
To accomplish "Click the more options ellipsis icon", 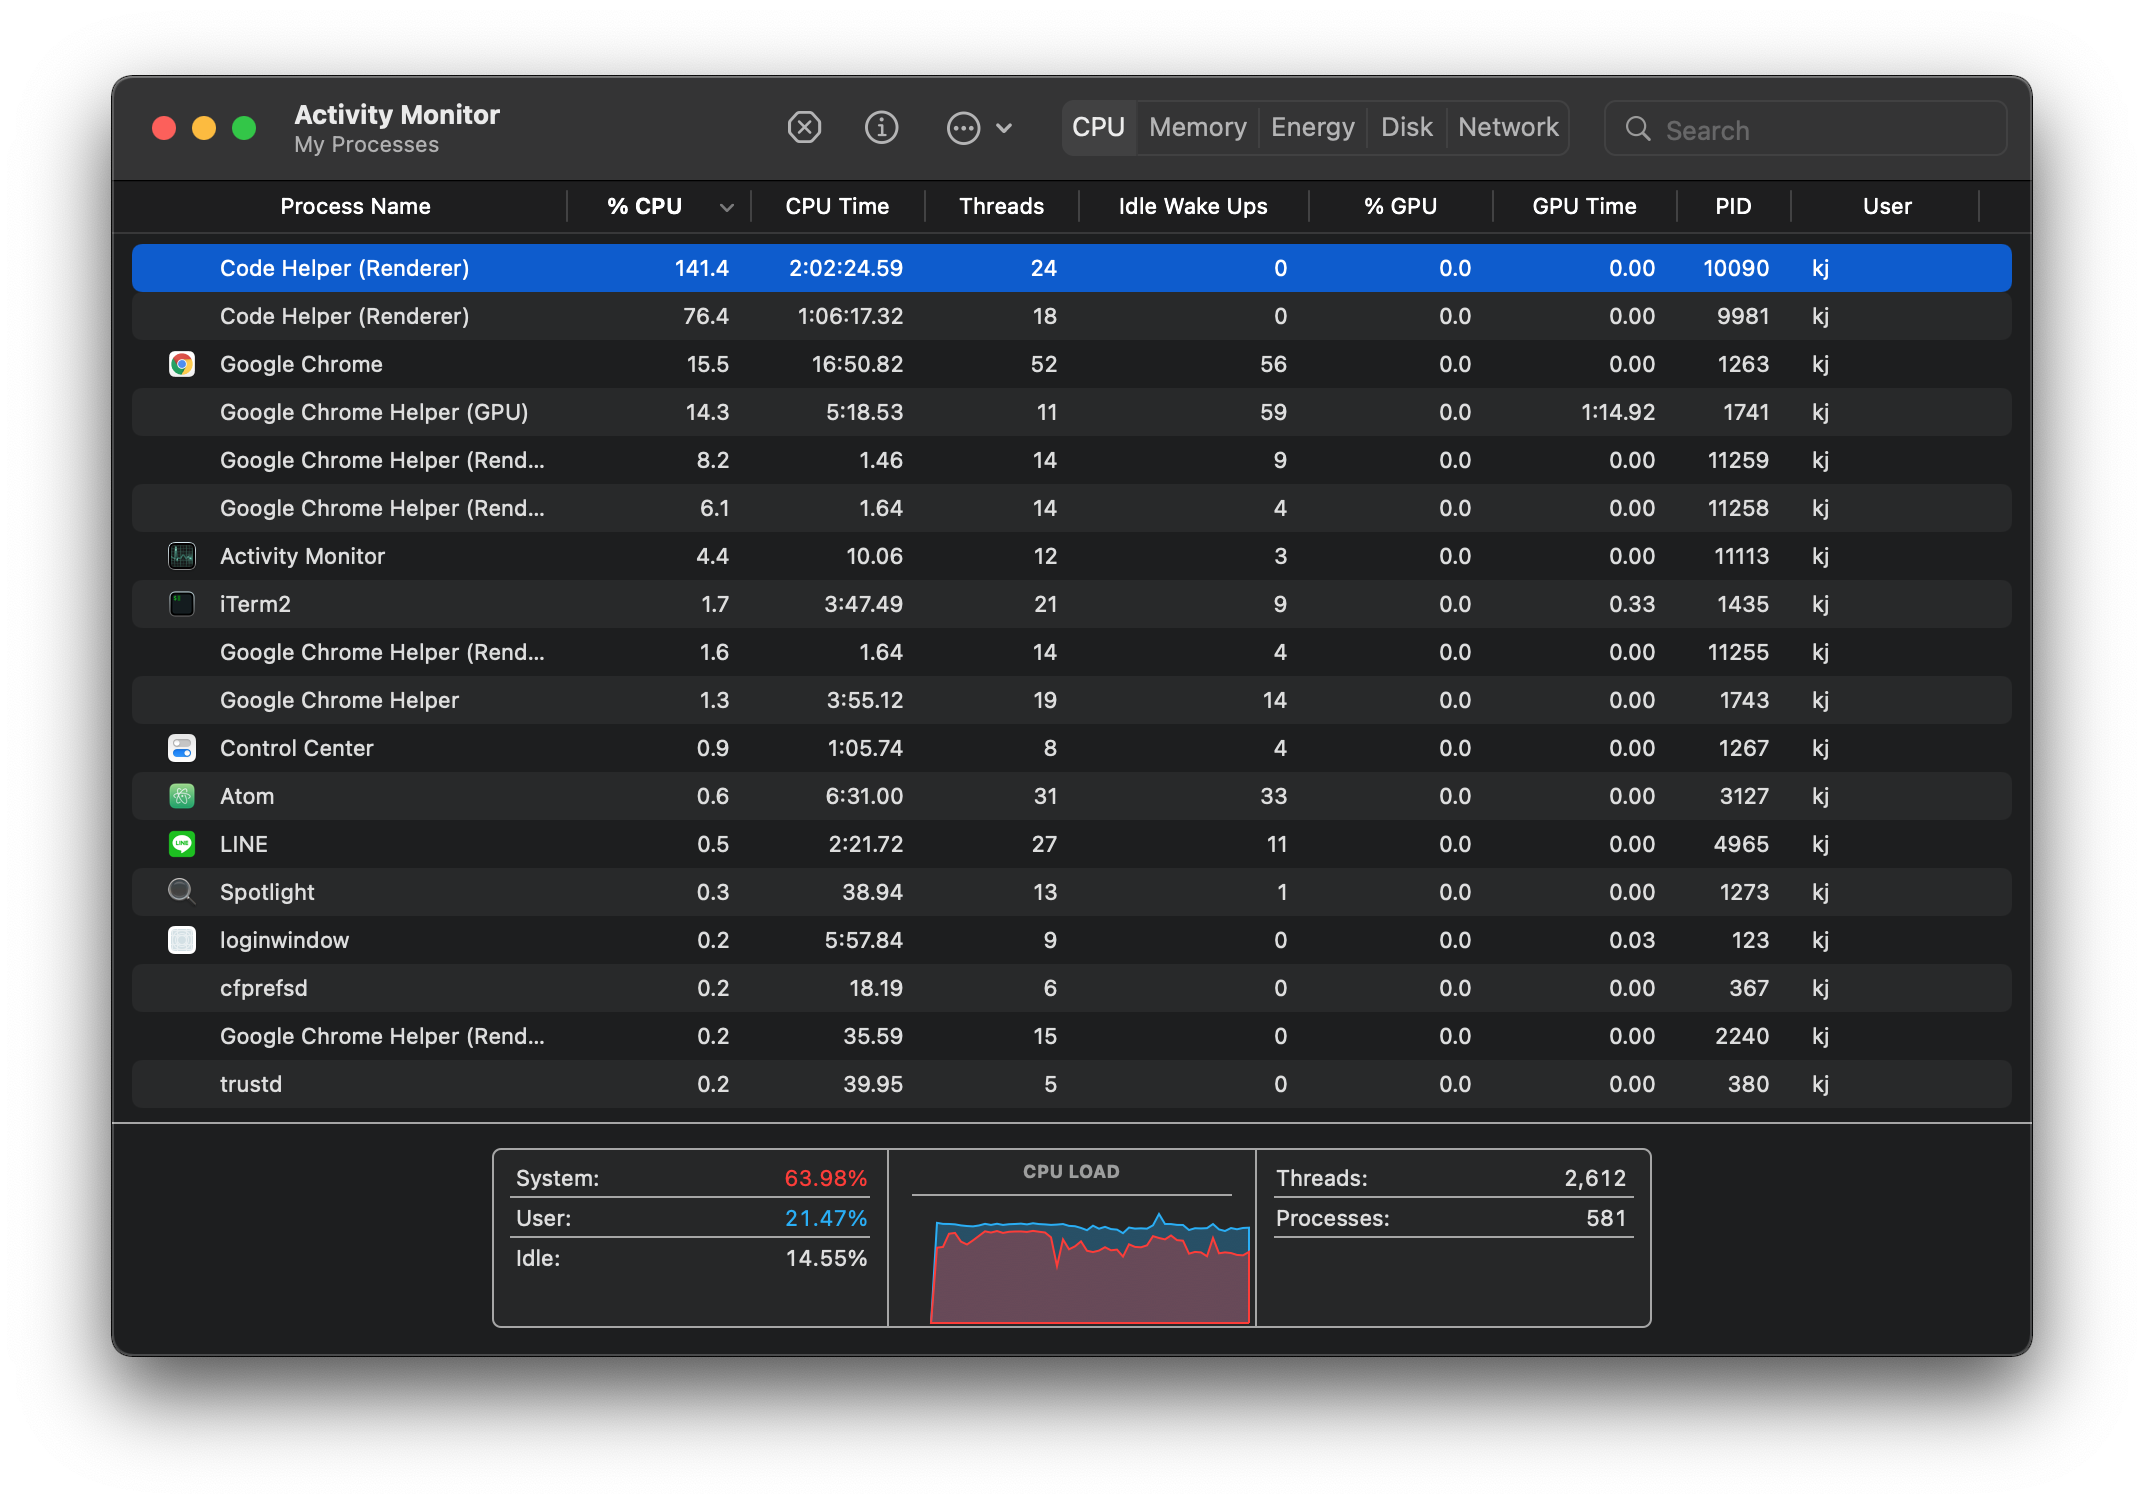I will coord(962,128).
